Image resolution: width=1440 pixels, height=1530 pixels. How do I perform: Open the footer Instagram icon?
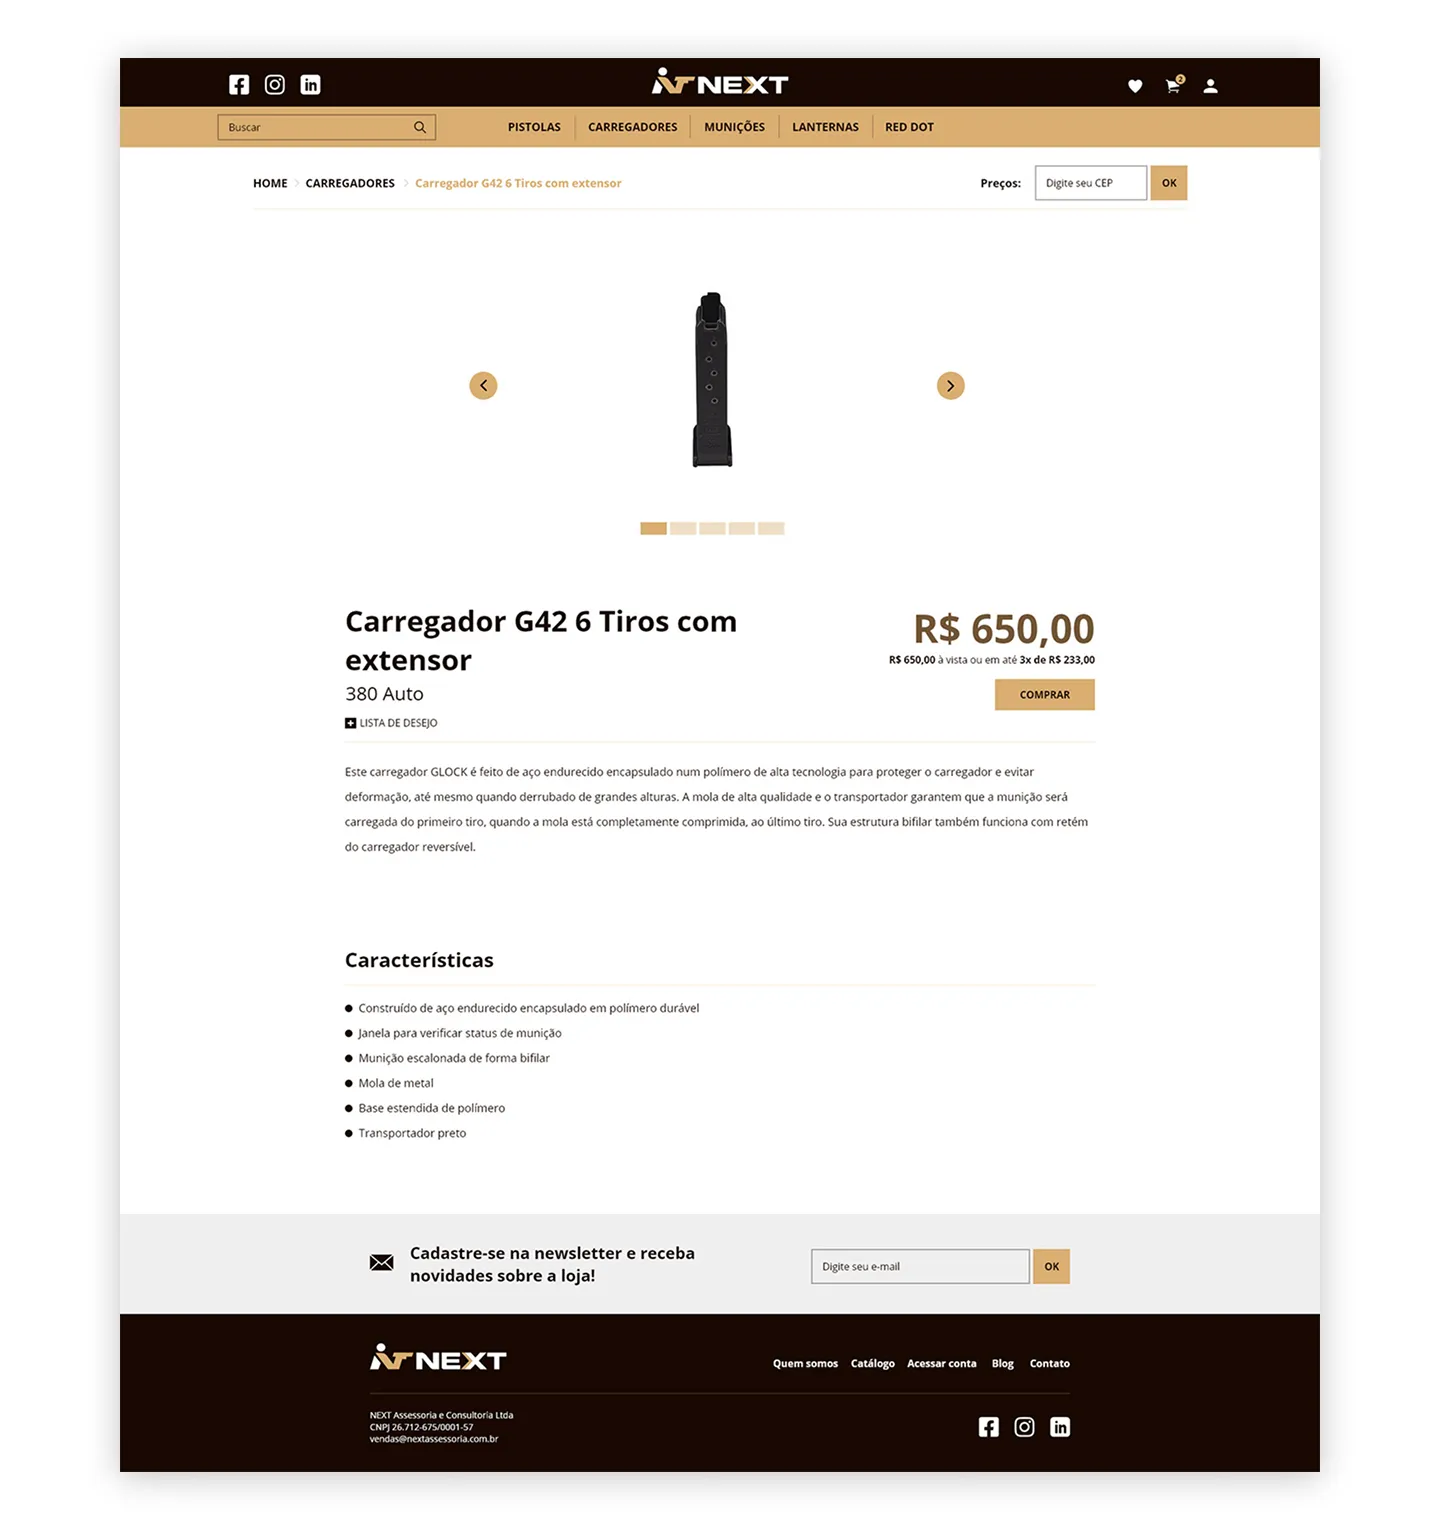(x=1025, y=1427)
